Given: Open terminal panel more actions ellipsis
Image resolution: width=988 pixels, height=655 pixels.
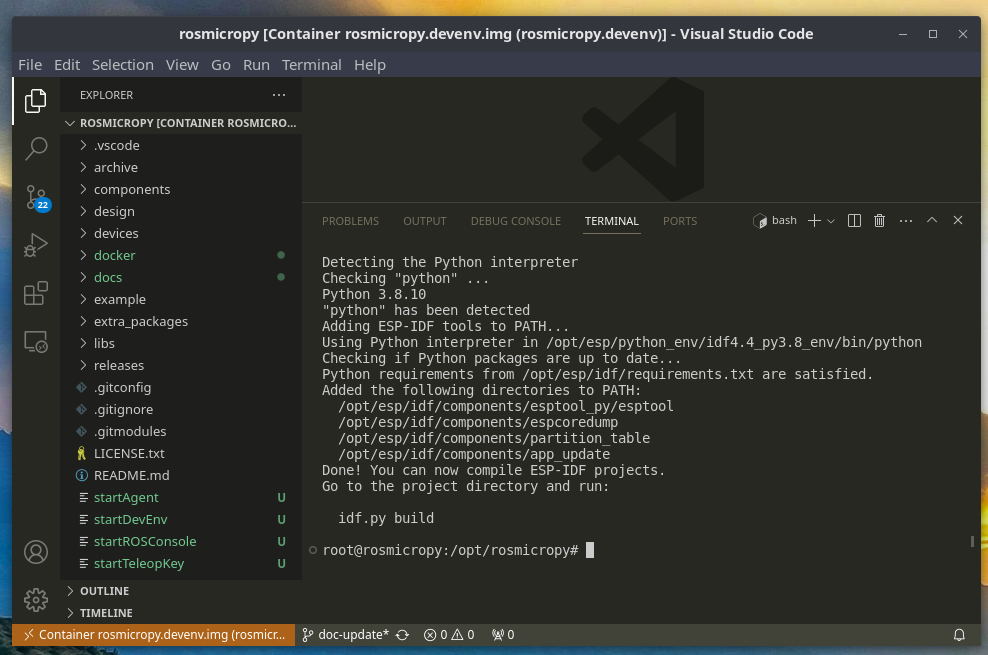Looking at the screenshot, I should tap(906, 220).
